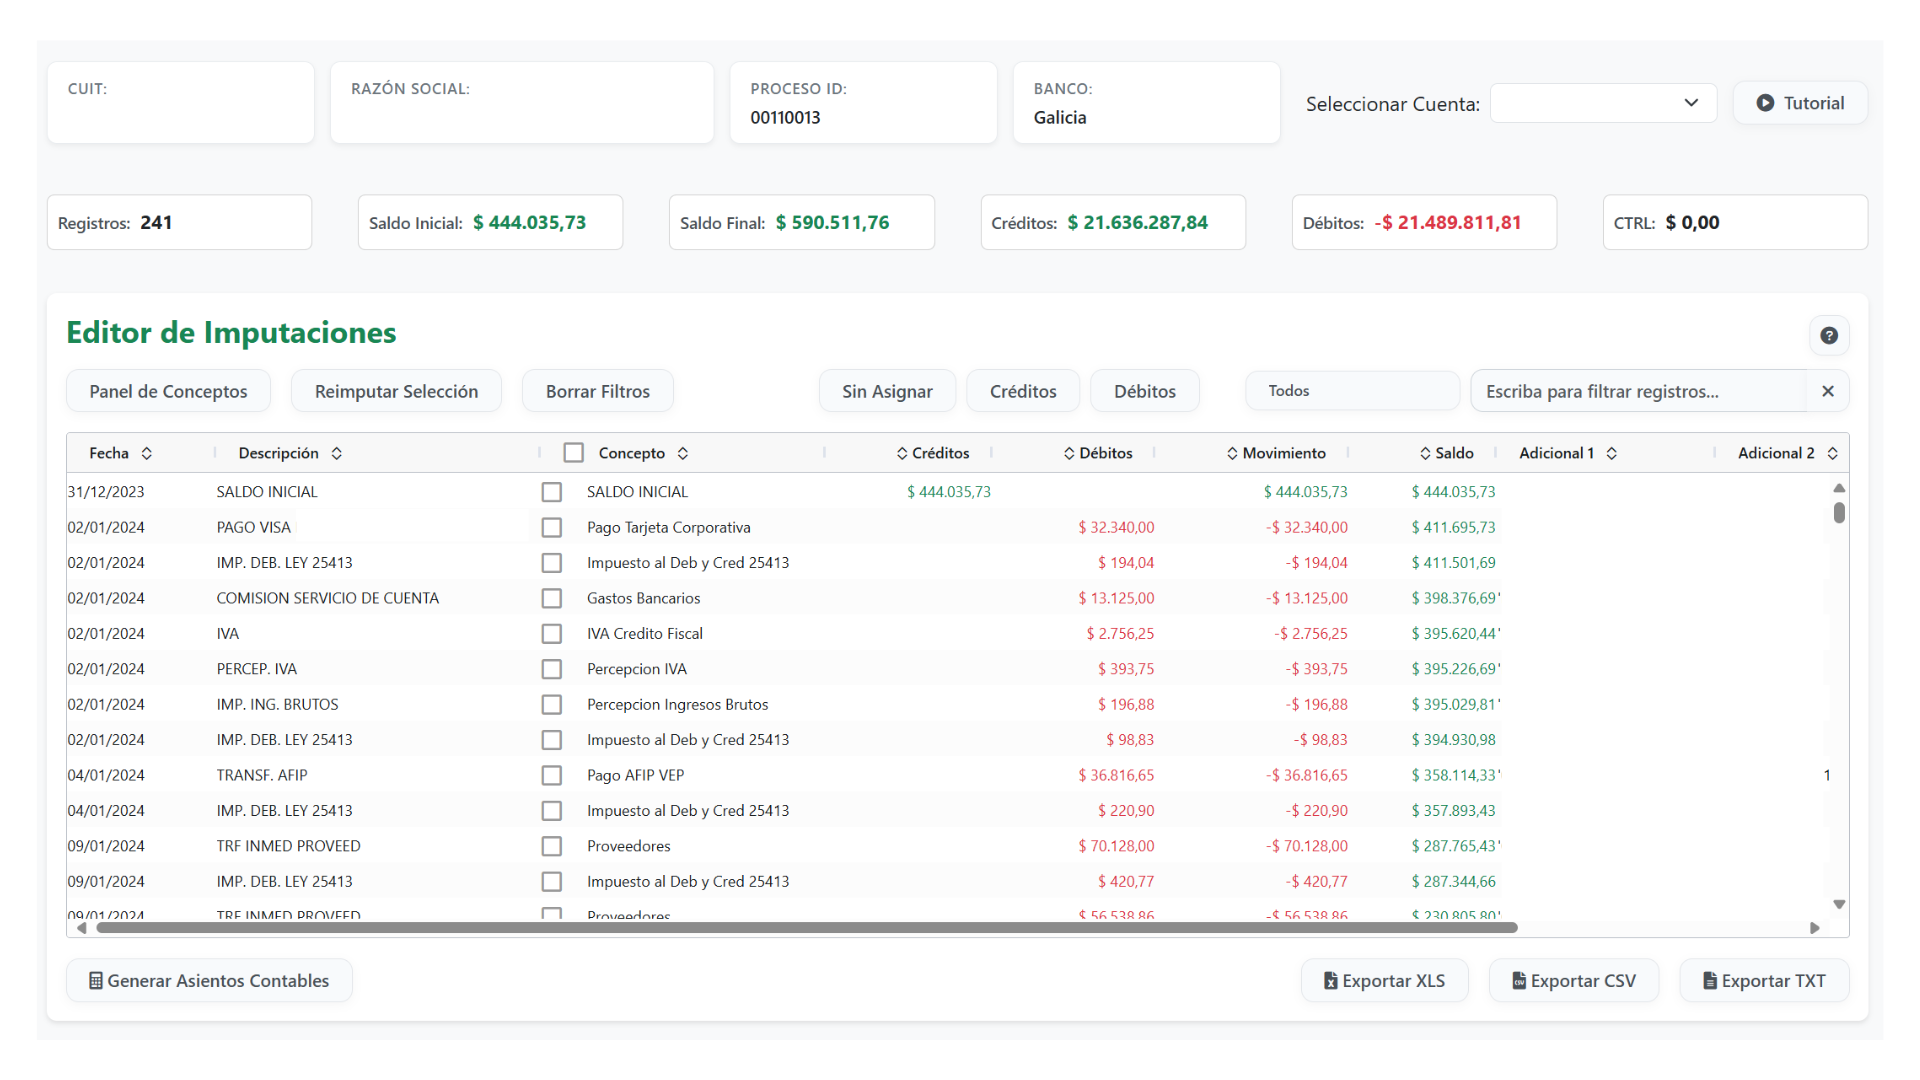
Task: Export data with Exportar XLS
Action: point(1384,981)
